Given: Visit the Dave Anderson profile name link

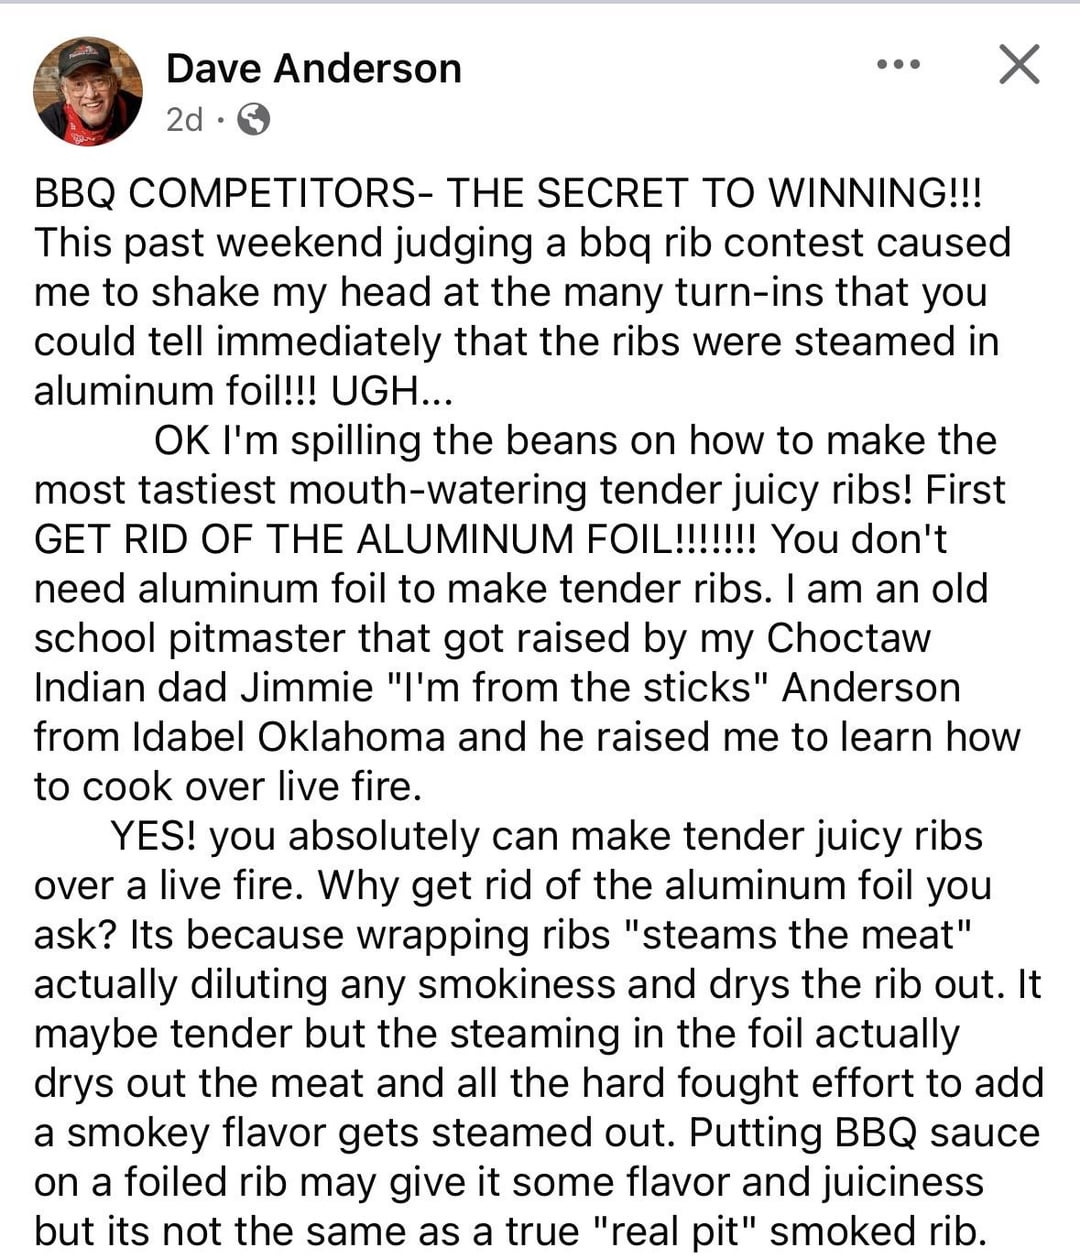Looking at the screenshot, I should click(x=314, y=68).
